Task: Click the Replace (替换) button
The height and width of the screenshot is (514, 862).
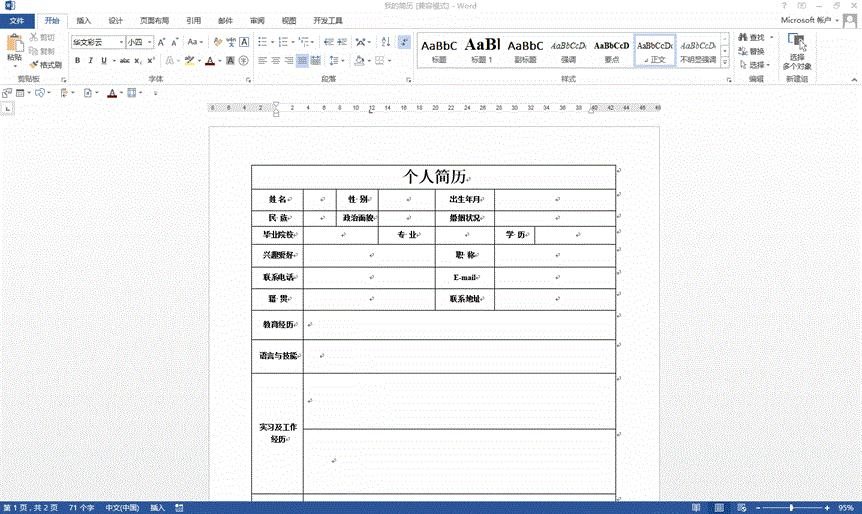Action: coord(750,51)
